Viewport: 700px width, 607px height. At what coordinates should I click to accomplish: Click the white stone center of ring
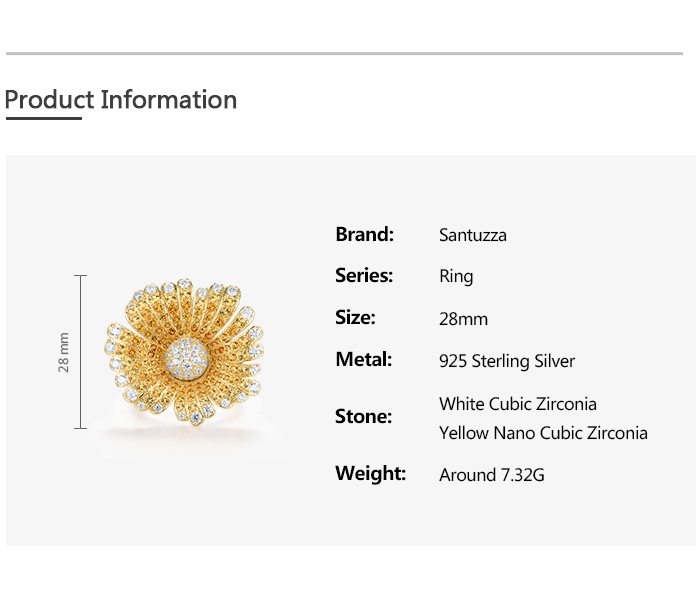186,357
